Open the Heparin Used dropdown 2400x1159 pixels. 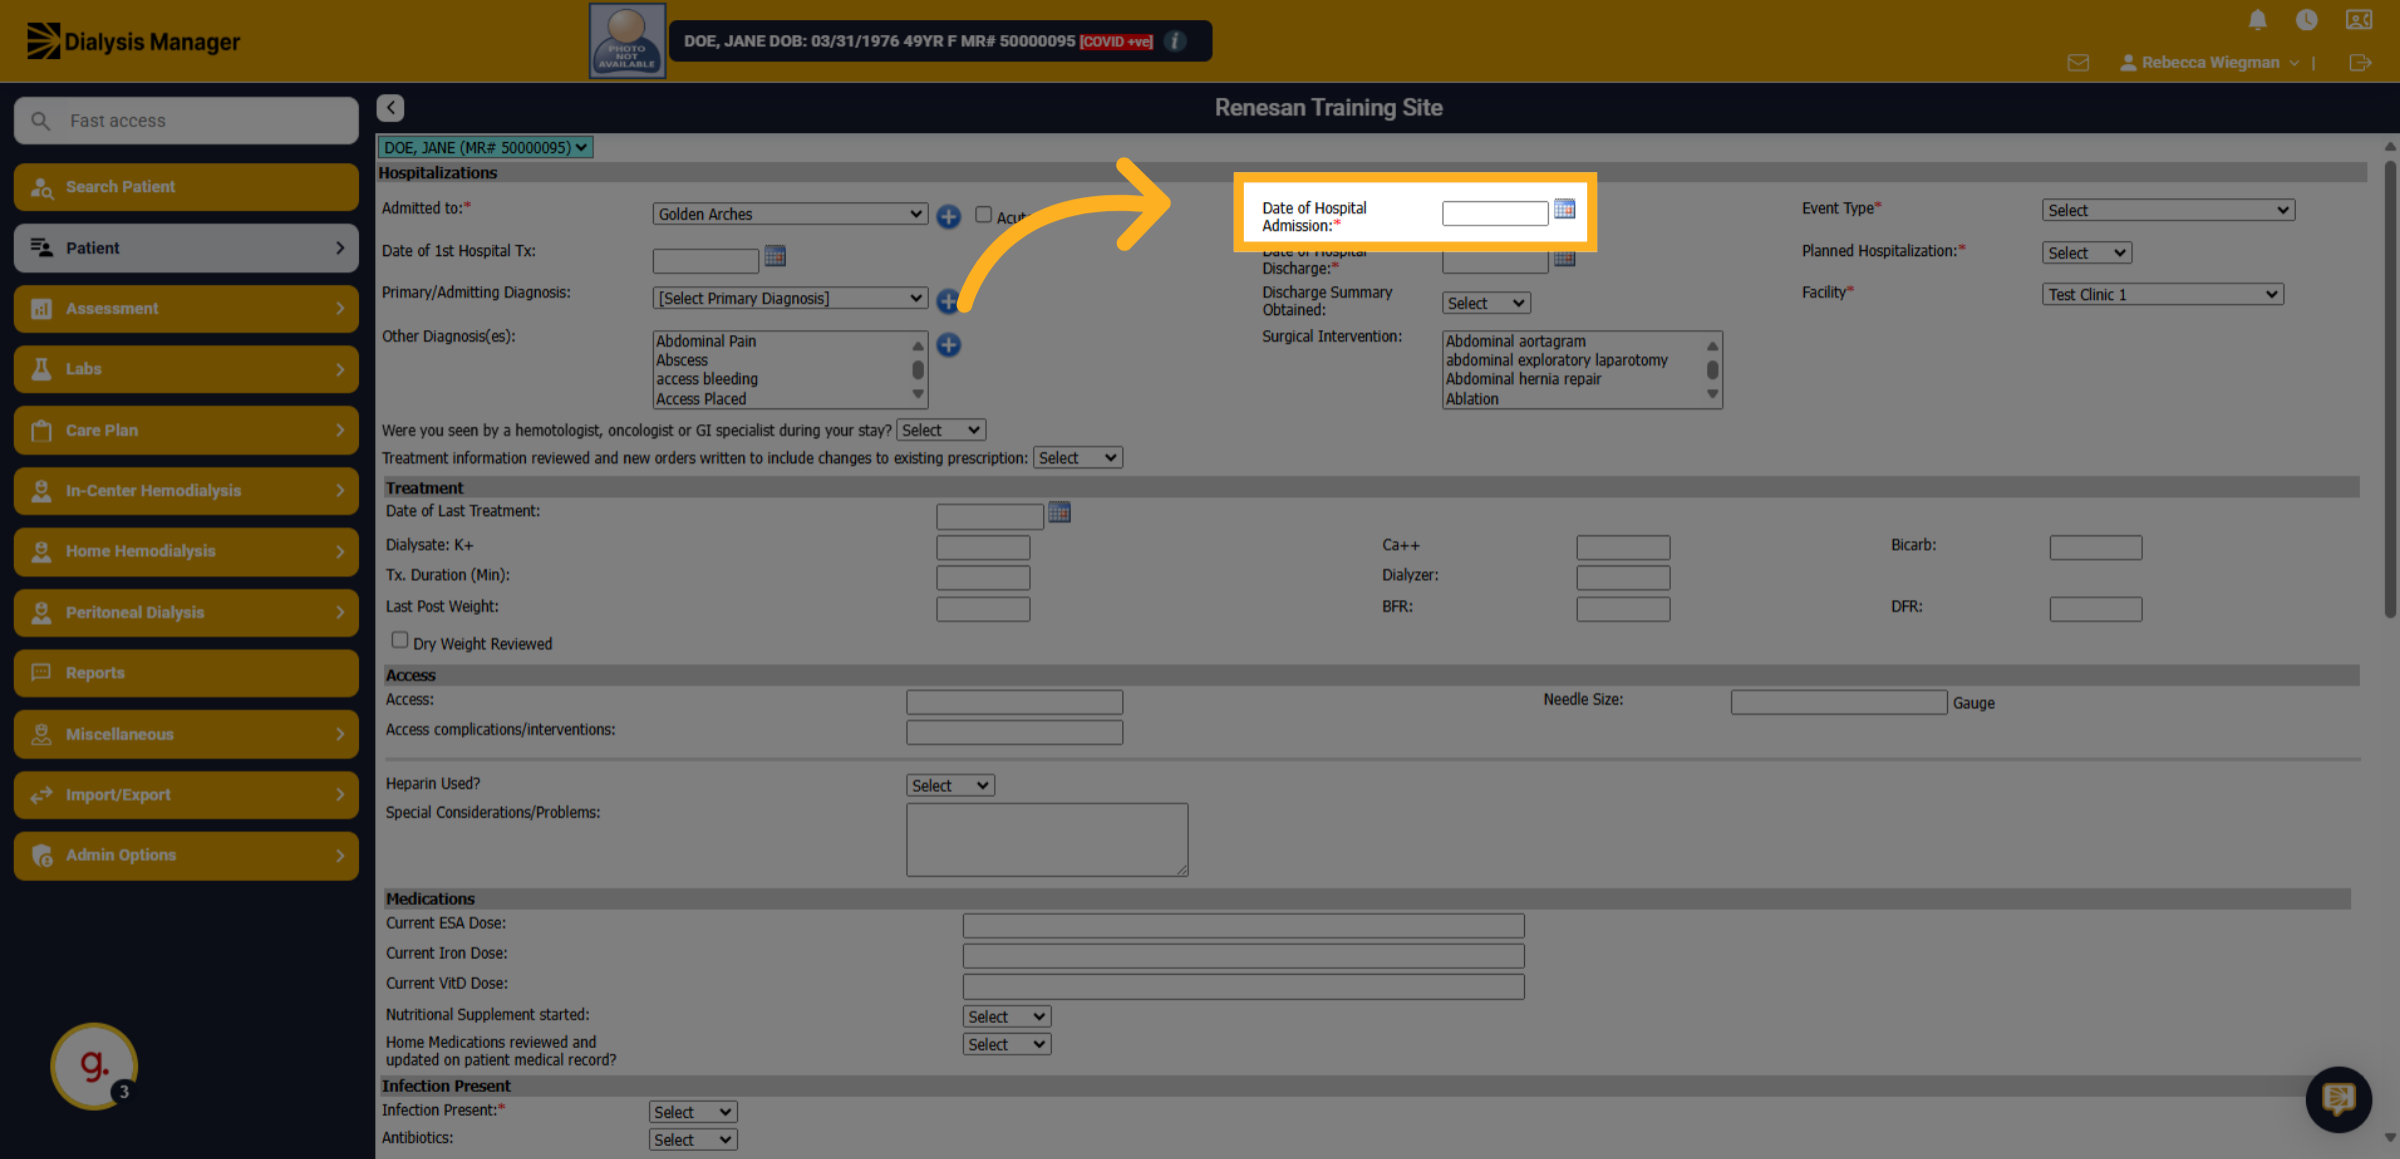[x=950, y=786]
